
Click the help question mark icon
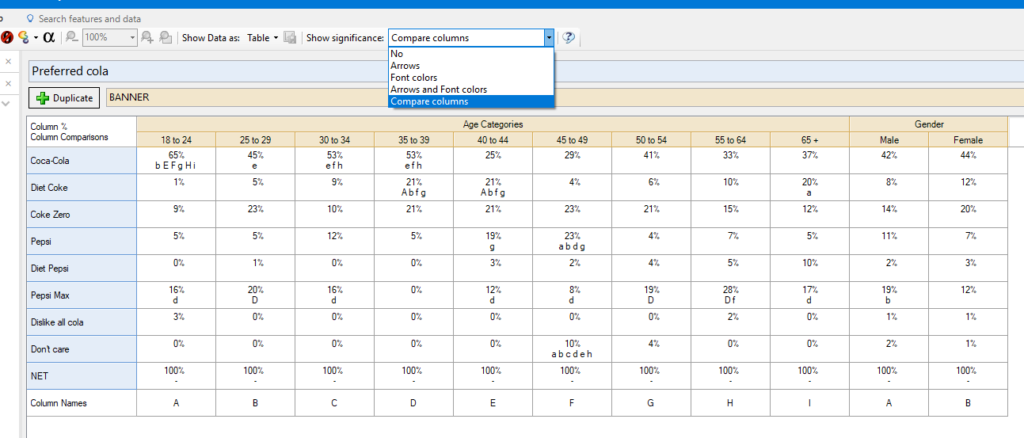point(568,37)
